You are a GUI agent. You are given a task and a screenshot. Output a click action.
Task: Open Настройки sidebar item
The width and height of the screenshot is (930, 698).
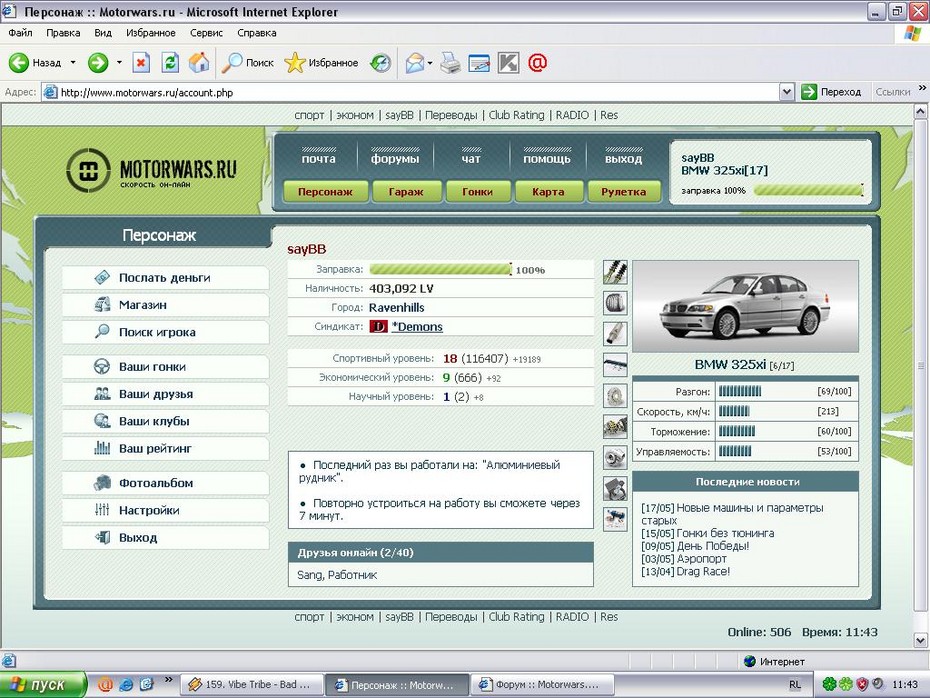point(165,510)
